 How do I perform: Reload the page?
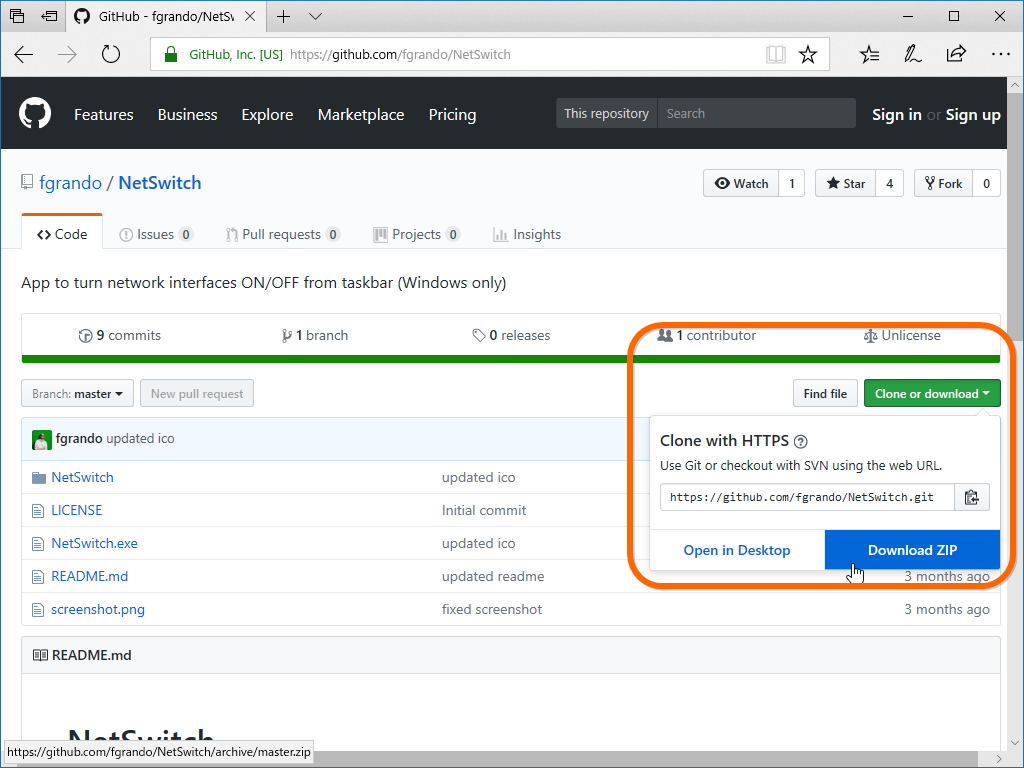[x=110, y=54]
